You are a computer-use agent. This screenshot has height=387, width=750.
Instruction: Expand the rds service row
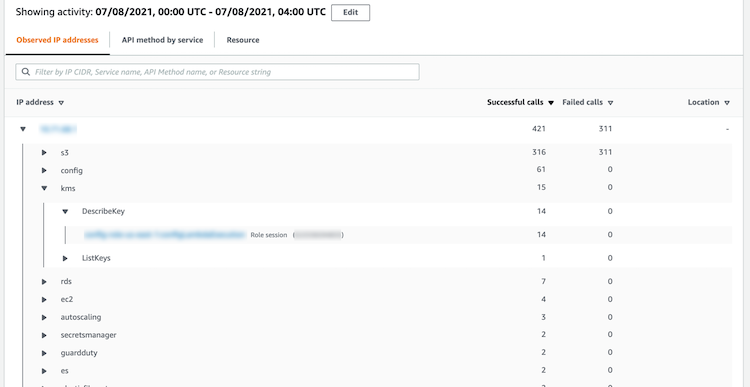(44, 282)
